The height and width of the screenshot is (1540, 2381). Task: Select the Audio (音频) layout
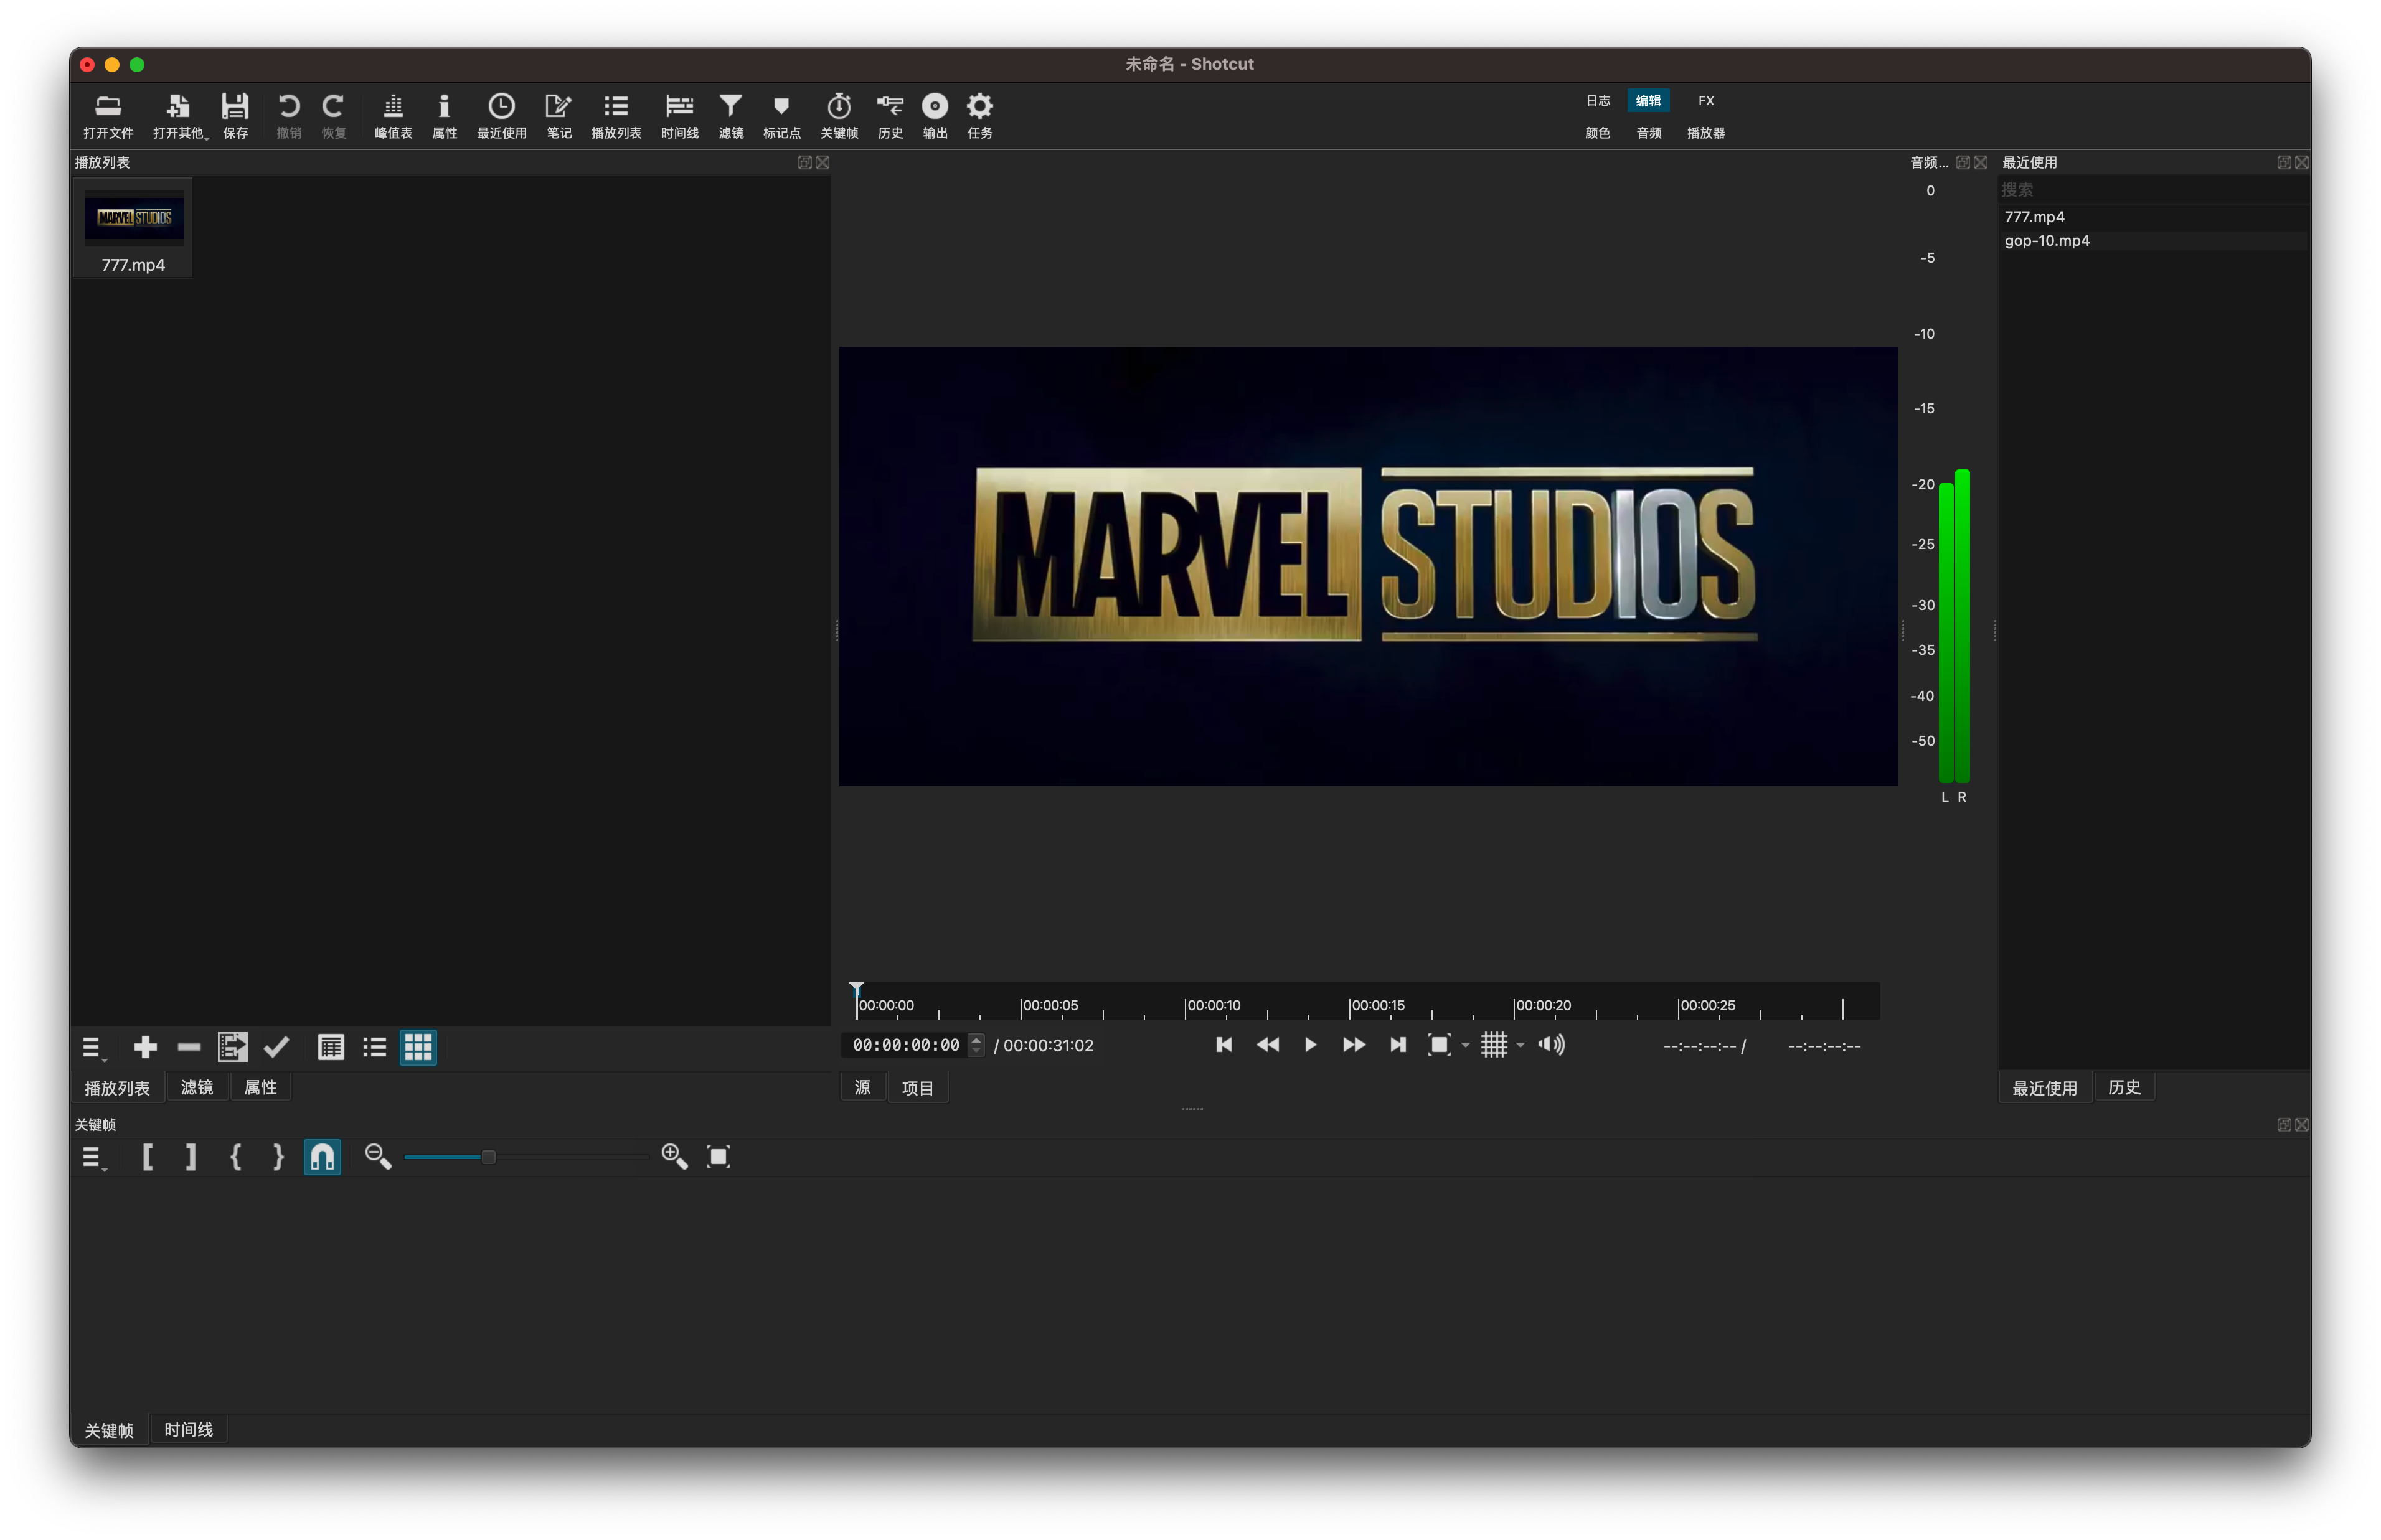(x=1648, y=133)
